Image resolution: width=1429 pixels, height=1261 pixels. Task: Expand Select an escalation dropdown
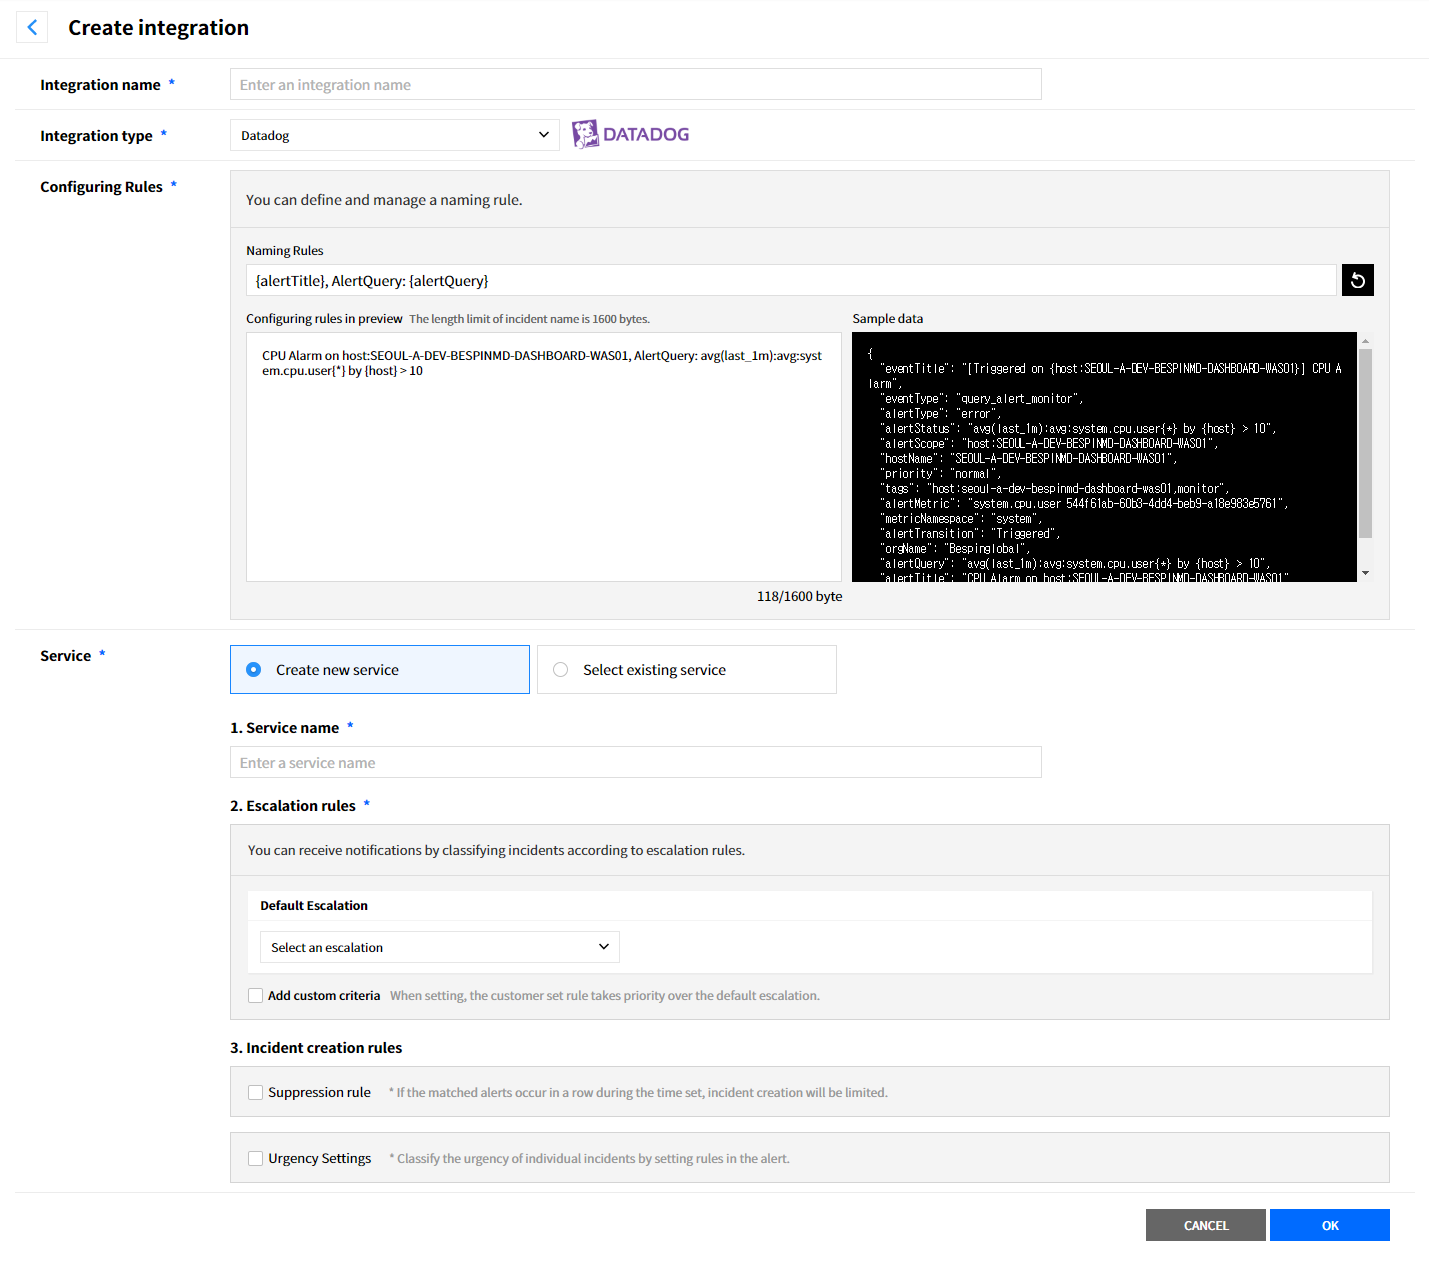[x=439, y=947]
